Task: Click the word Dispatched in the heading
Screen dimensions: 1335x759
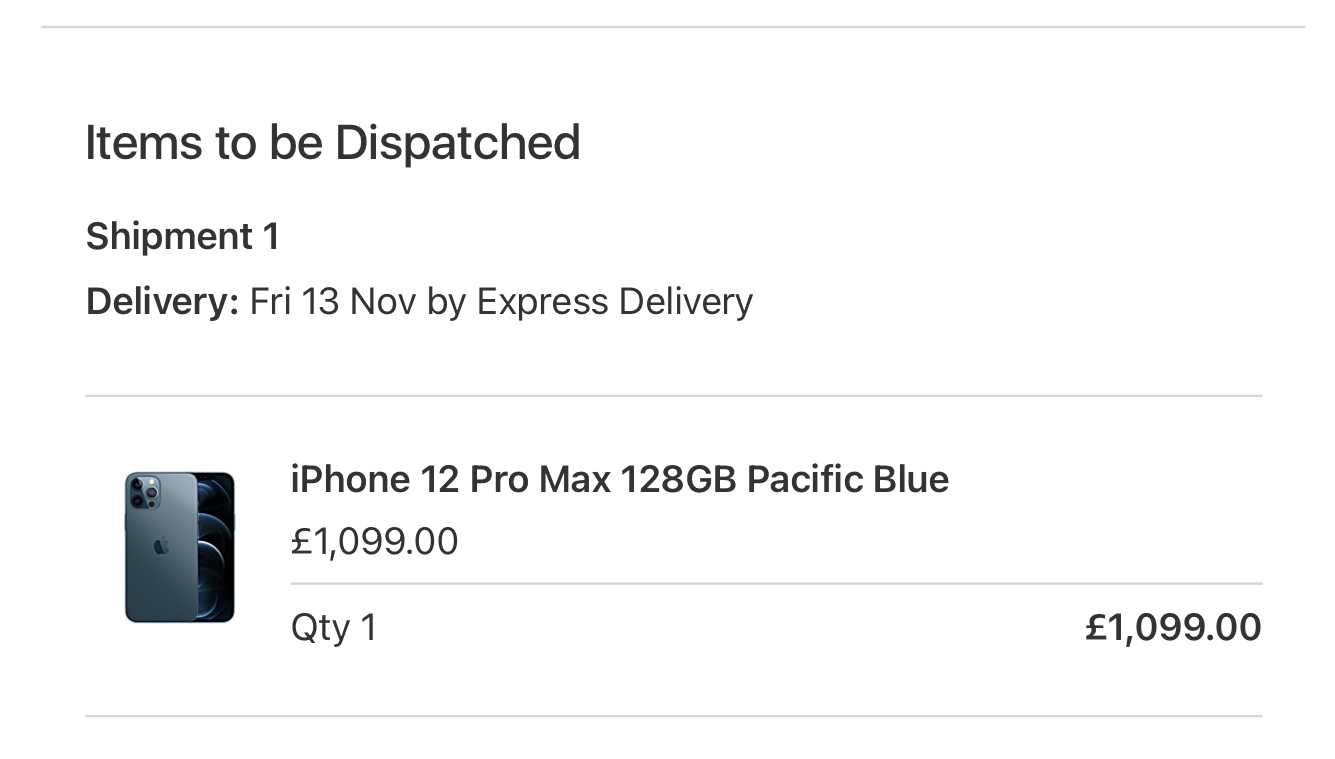Action: 457,142
